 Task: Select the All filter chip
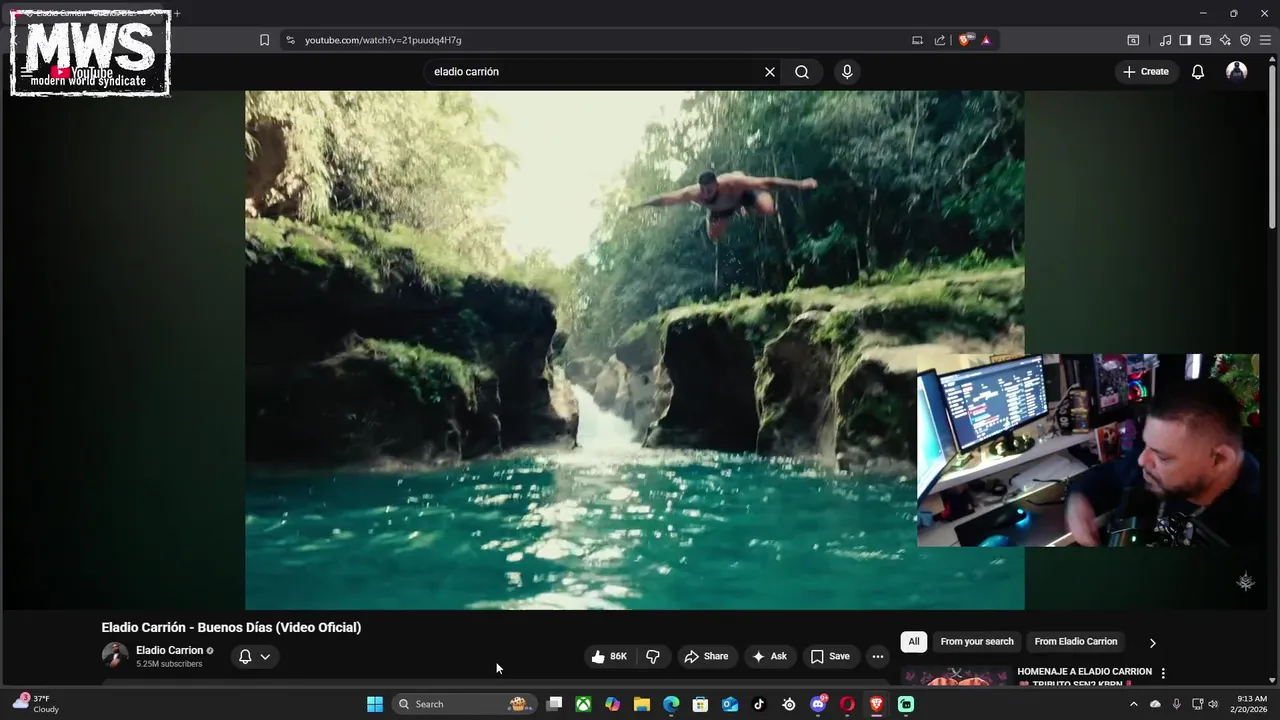pos(913,642)
